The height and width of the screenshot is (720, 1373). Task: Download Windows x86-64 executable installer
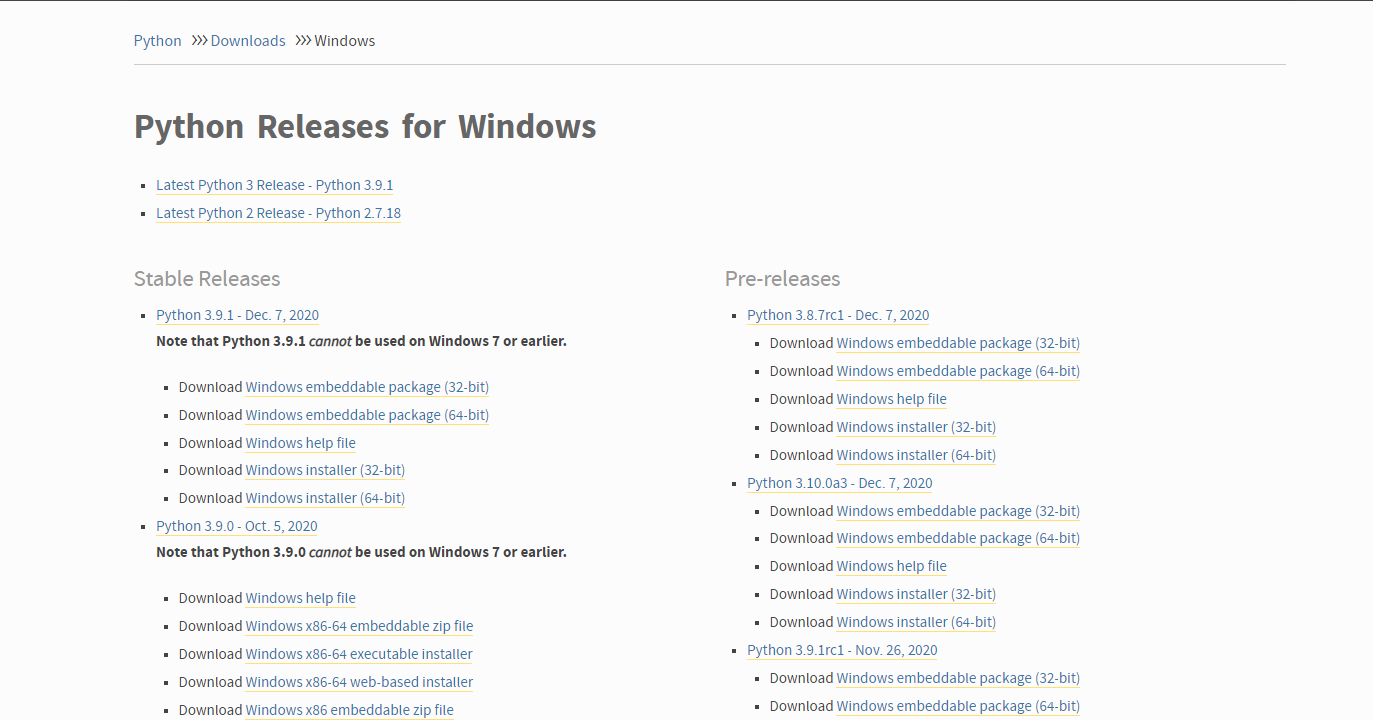click(359, 654)
